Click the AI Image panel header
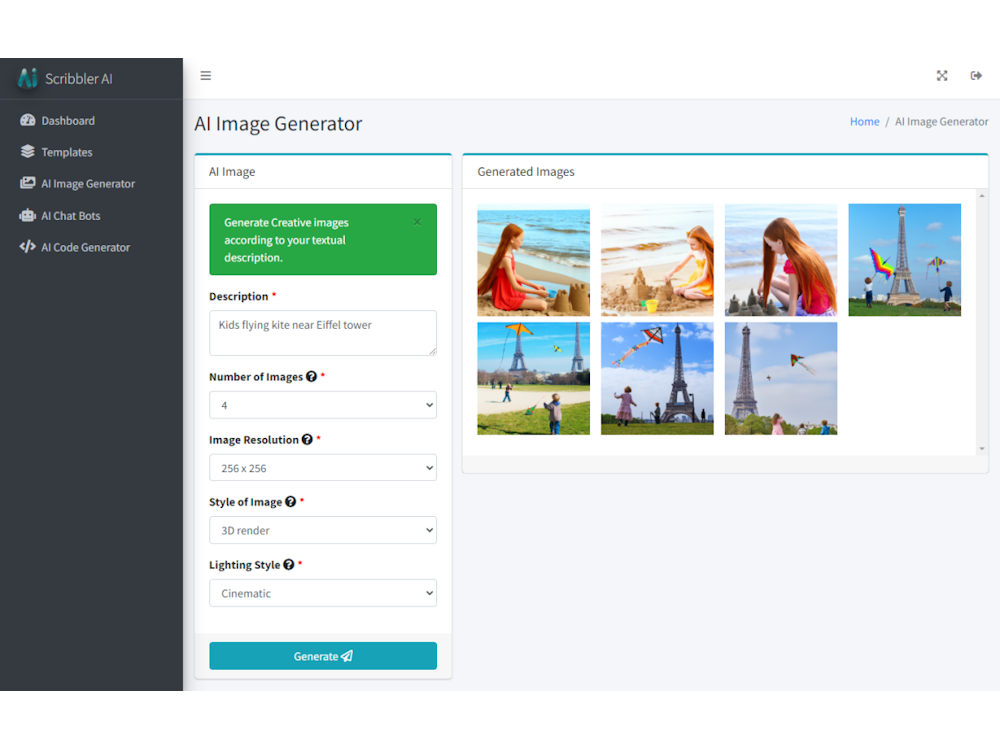This screenshot has width=1000, height=750. click(231, 171)
